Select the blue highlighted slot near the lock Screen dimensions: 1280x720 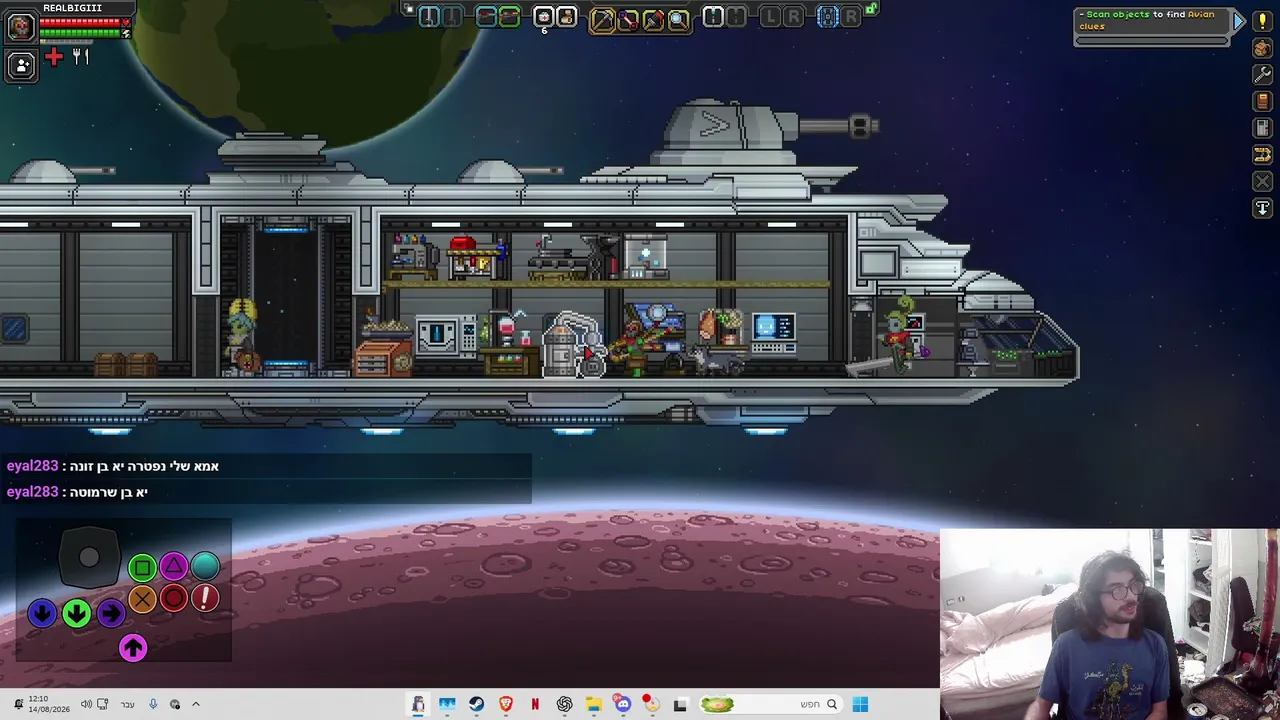coord(828,16)
